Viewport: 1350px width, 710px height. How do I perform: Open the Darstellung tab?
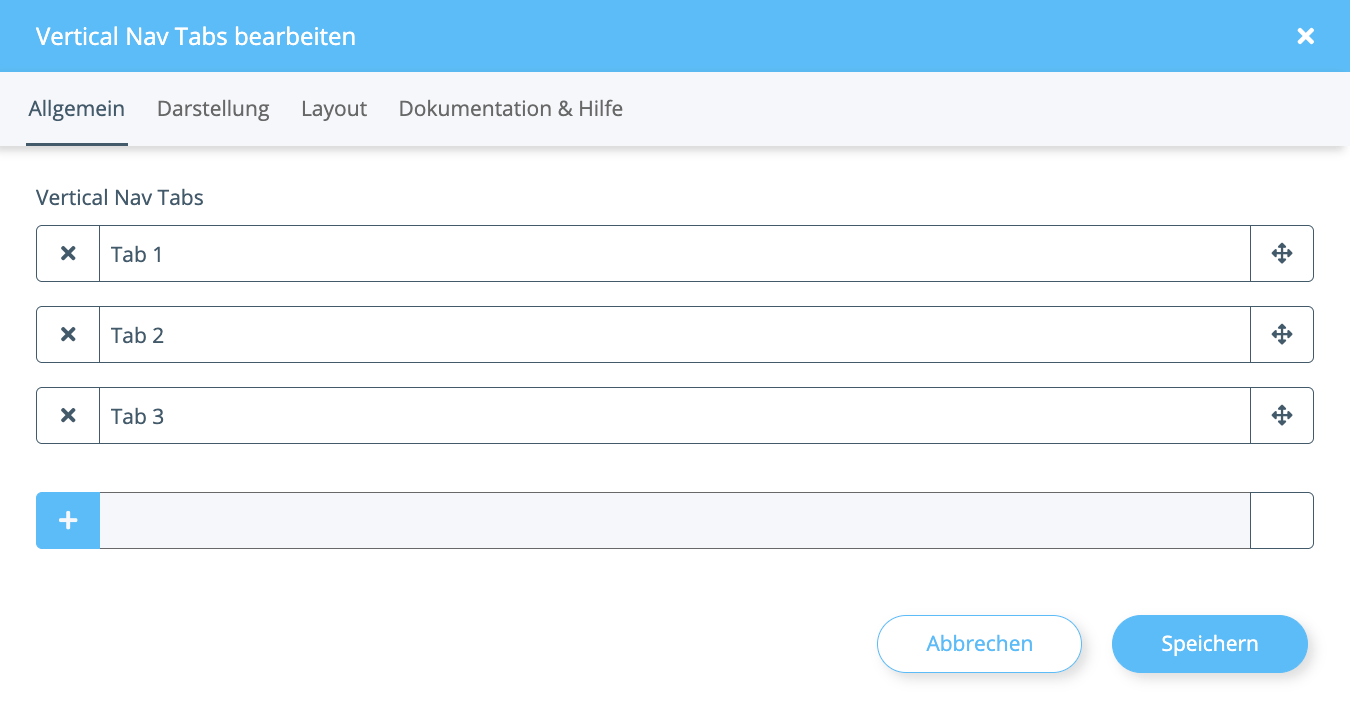tap(213, 109)
